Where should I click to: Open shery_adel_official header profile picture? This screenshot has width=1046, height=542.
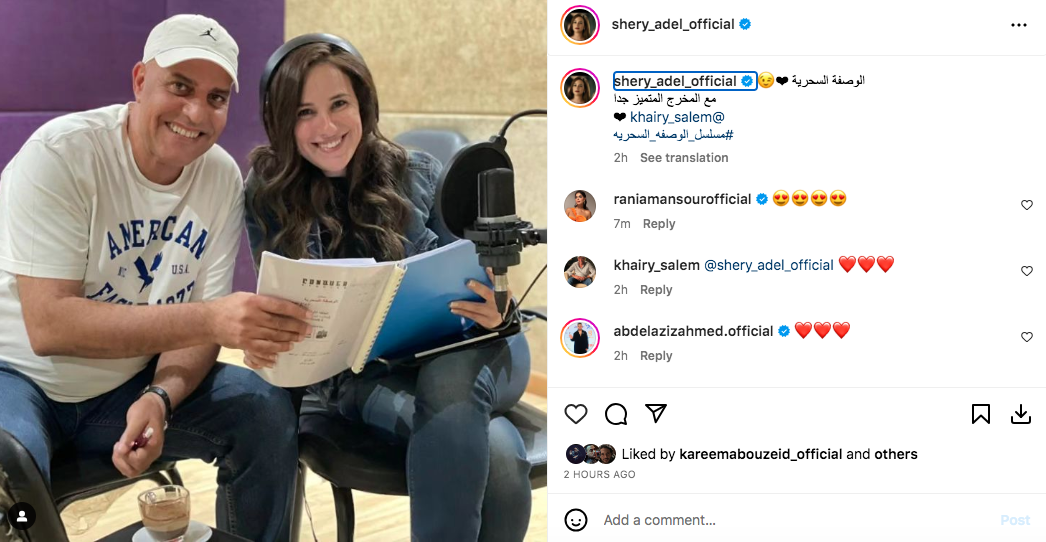tap(580, 25)
